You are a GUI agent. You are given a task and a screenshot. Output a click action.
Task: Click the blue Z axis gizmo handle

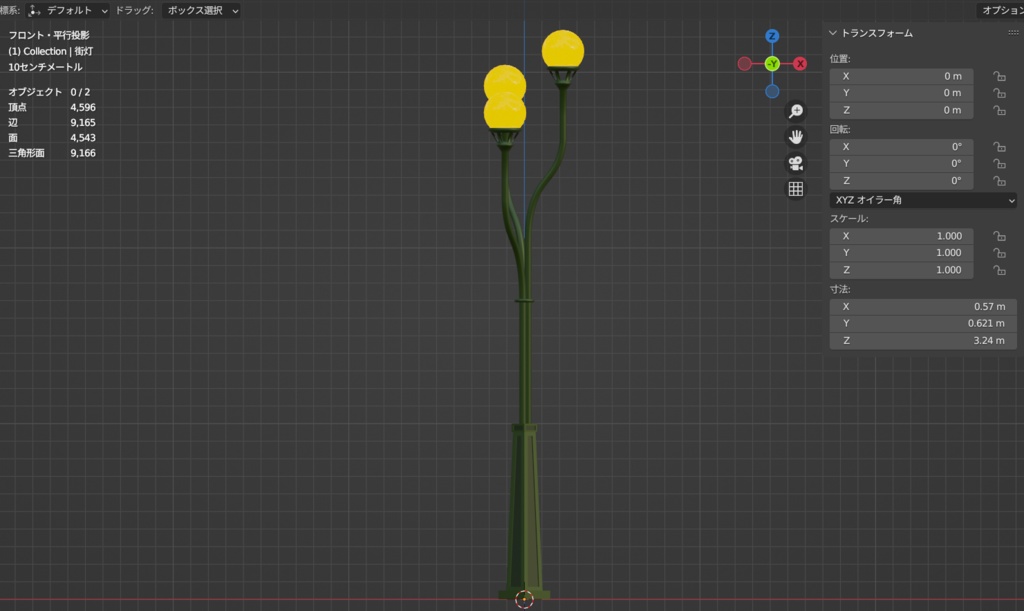pyautogui.click(x=772, y=36)
